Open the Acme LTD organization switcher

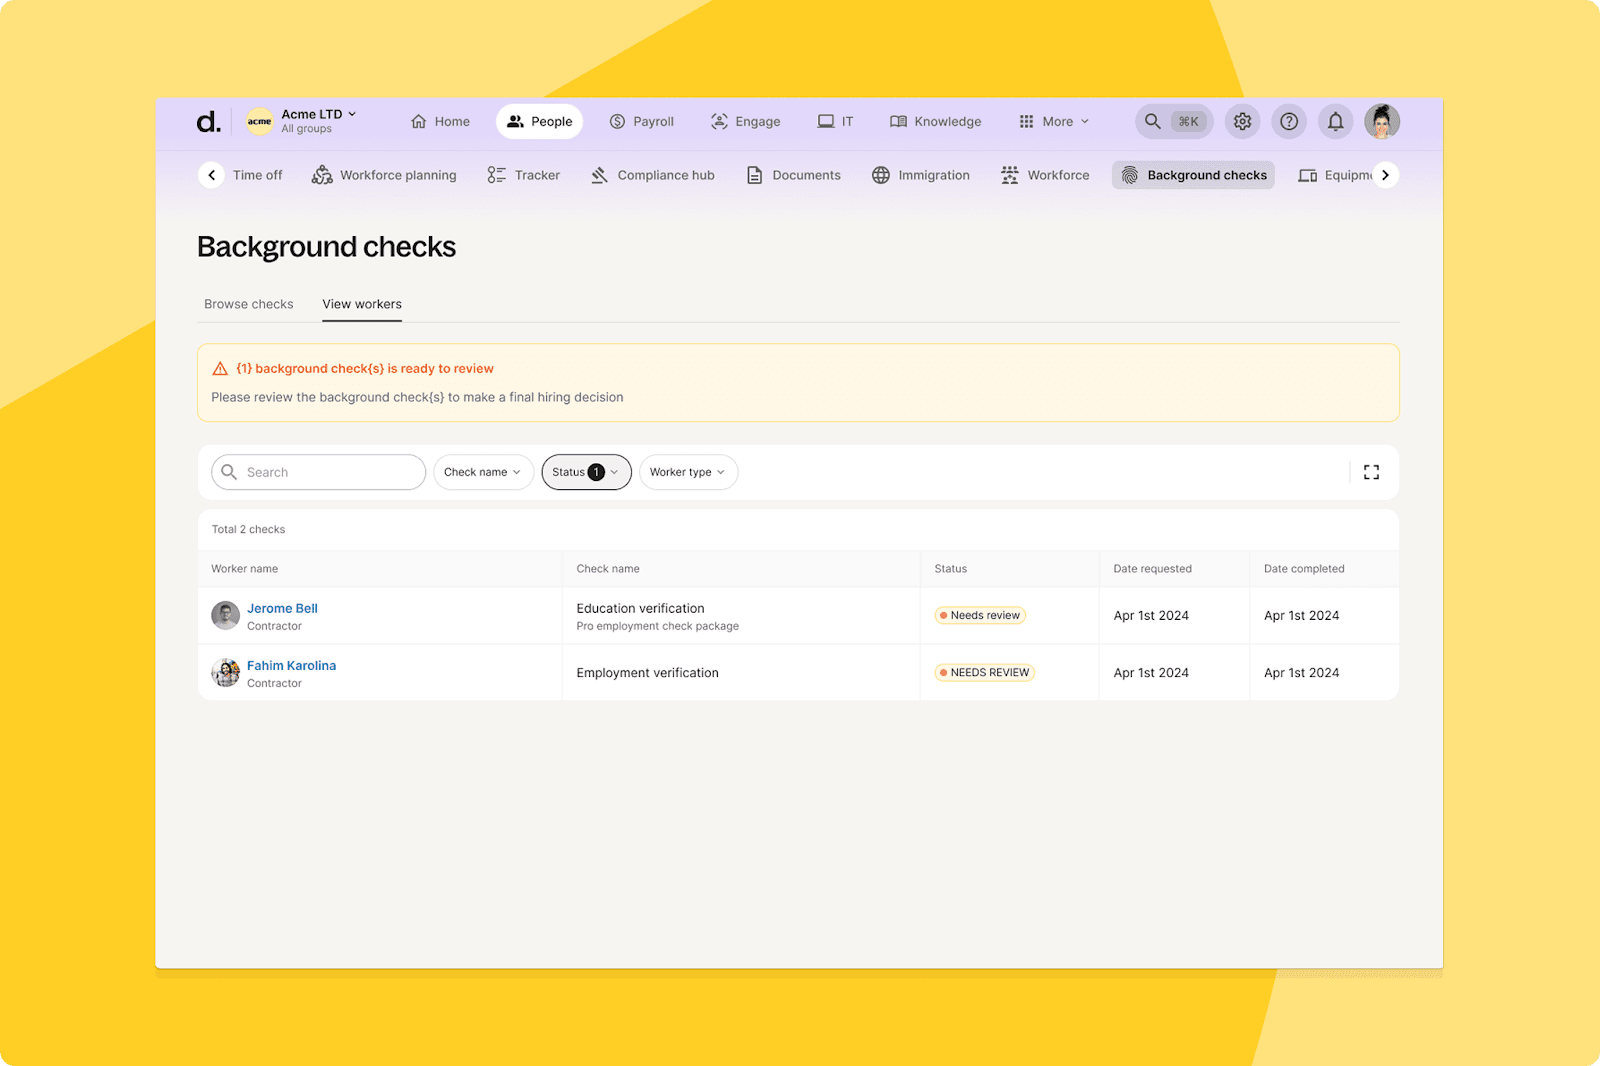click(x=303, y=121)
